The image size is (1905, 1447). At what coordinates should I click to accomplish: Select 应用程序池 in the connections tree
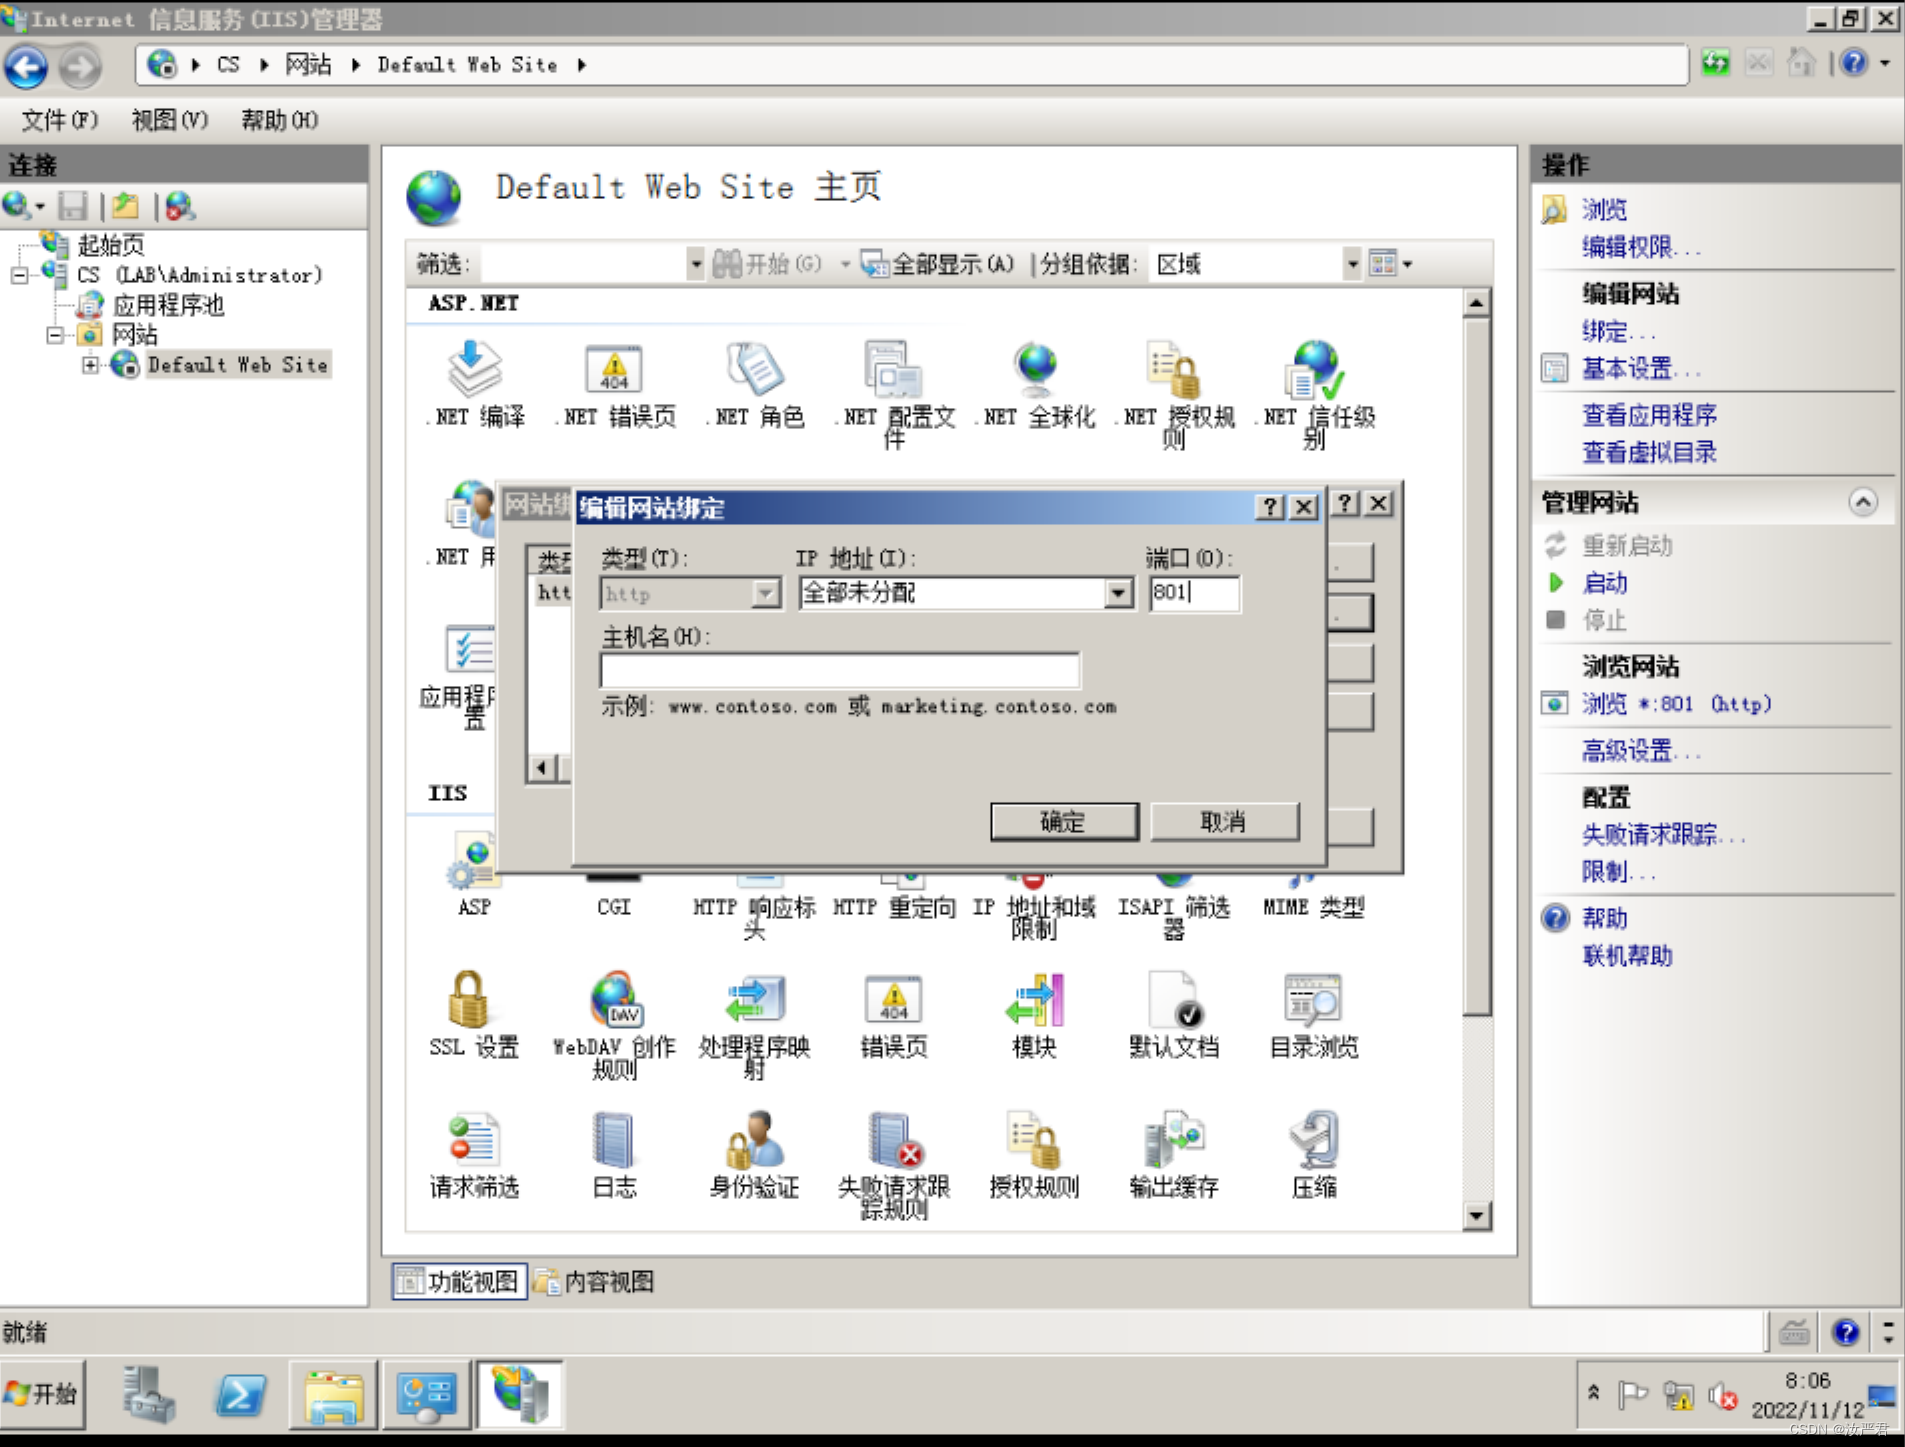(x=168, y=305)
